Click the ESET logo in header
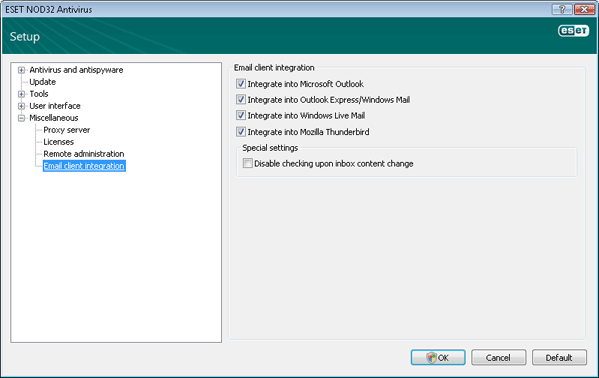The image size is (599, 378). point(573,31)
